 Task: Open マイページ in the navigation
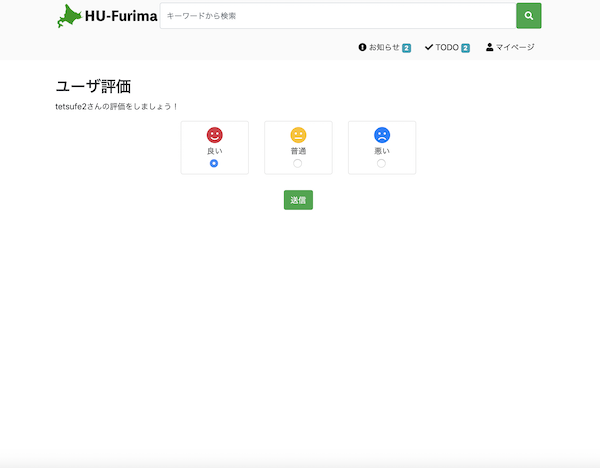(x=510, y=47)
